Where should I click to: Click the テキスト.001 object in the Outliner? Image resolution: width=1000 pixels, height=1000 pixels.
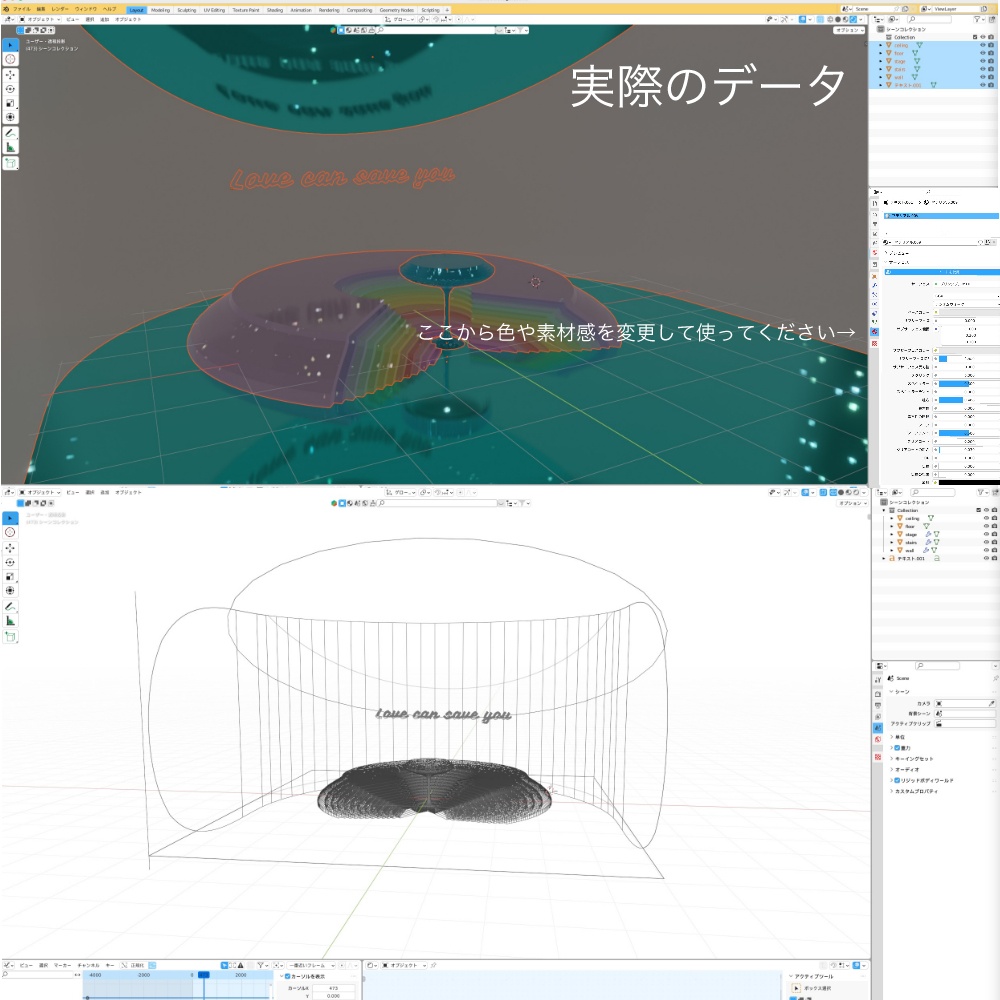tap(910, 559)
